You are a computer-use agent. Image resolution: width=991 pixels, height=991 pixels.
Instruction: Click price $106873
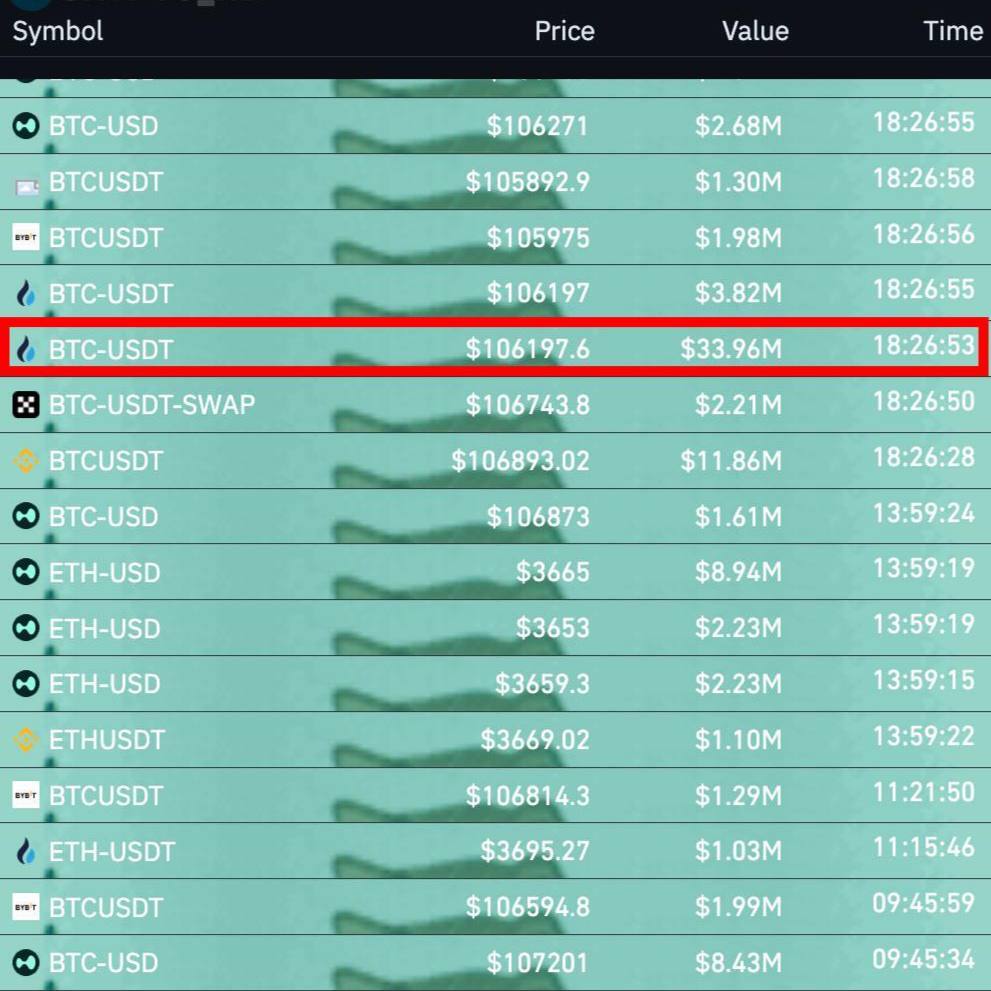pyautogui.click(x=538, y=516)
